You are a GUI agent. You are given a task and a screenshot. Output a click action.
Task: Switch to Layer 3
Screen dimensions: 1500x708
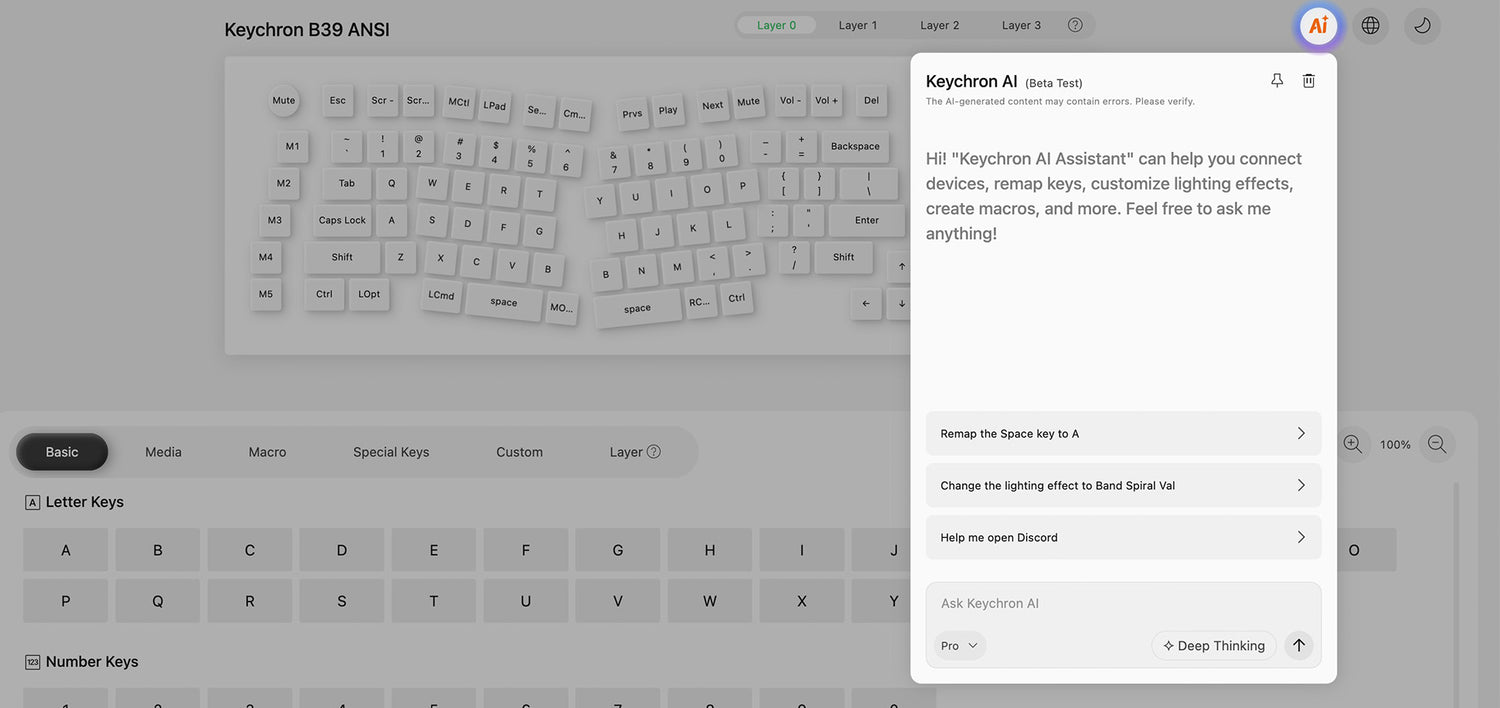pos(1021,25)
